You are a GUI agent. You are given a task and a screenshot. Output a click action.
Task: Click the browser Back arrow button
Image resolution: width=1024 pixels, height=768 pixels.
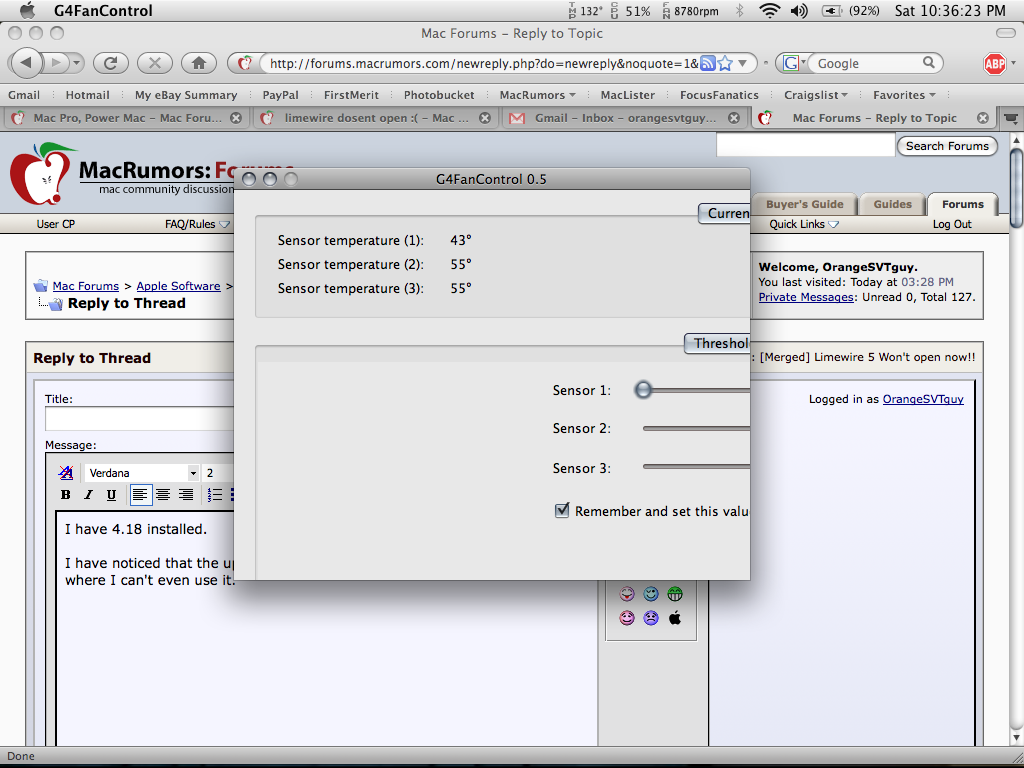click(x=26, y=63)
